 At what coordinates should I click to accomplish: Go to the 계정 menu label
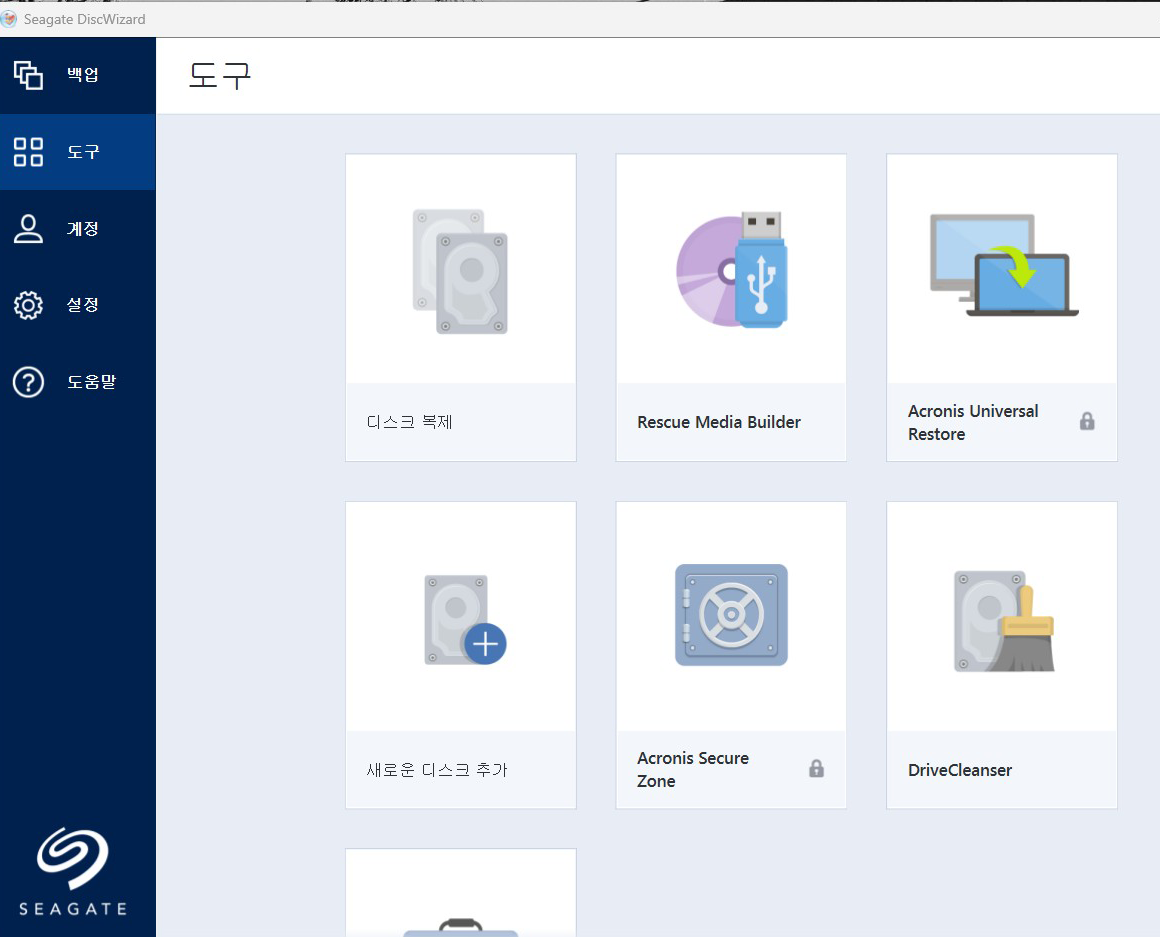click(x=83, y=229)
